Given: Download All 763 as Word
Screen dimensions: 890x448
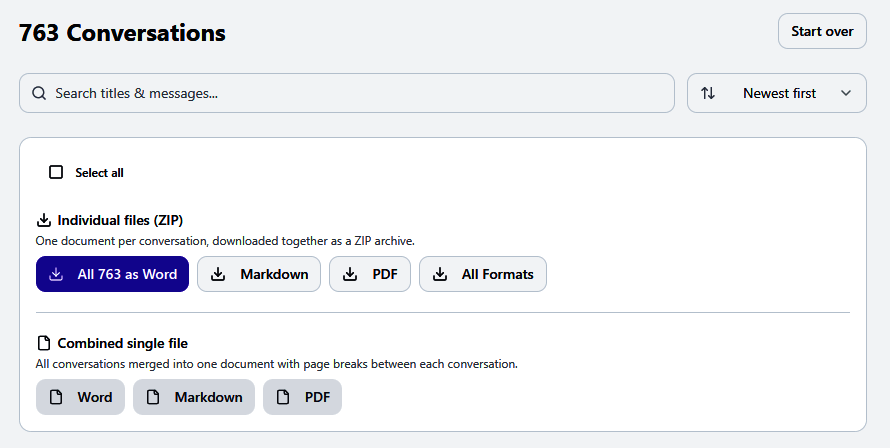Looking at the screenshot, I should [112, 274].
